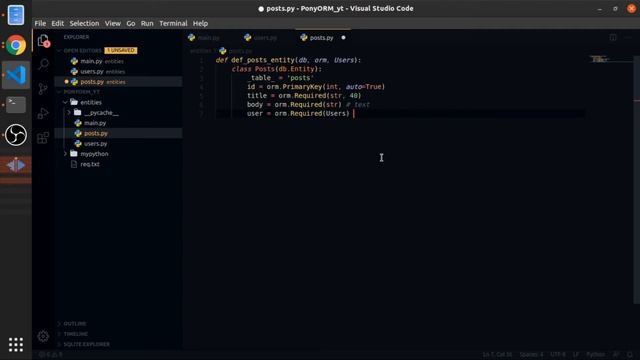Open the Run menu
The width and height of the screenshot is (640, 360).
tap(147, 23)
